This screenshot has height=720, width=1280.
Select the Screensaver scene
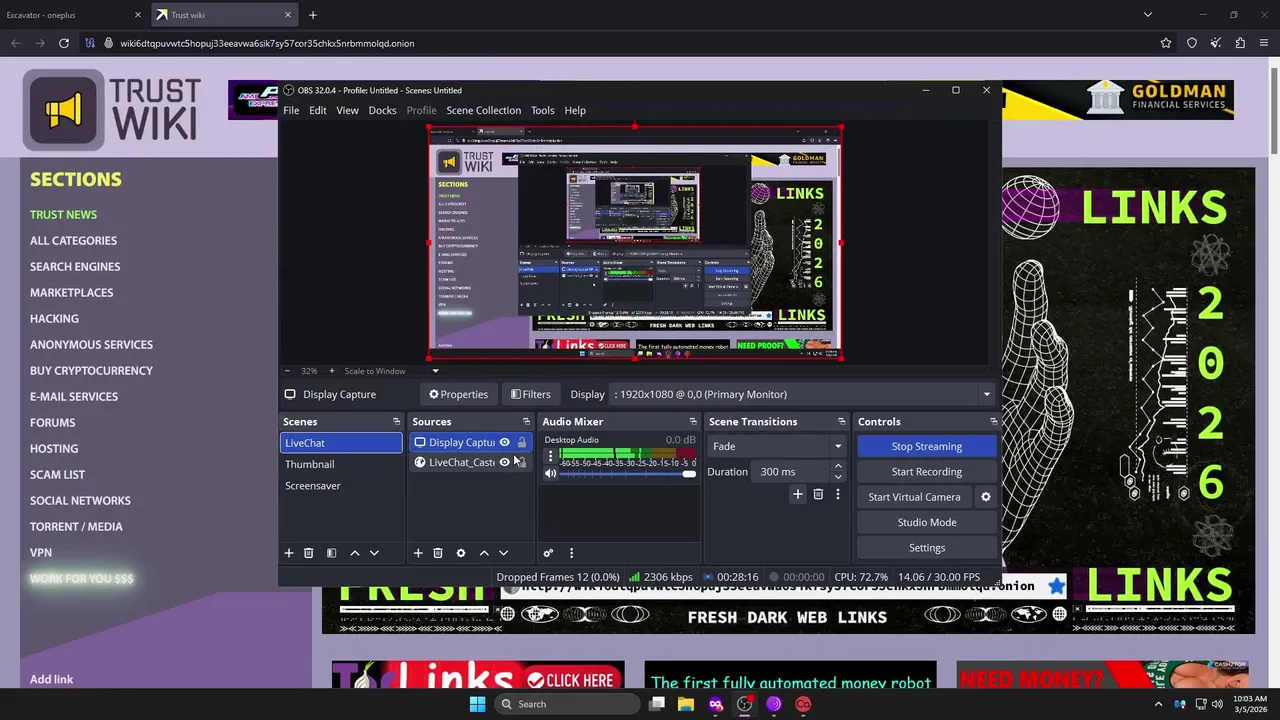pos(341,485)
